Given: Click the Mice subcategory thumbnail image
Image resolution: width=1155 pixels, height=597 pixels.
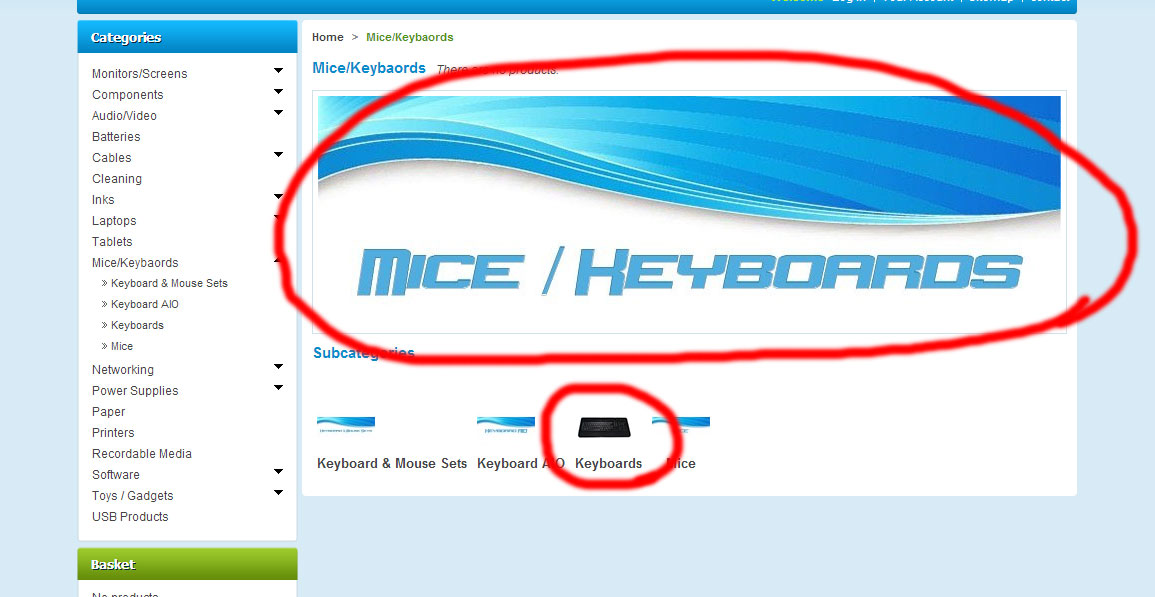Looking at the screenshot, I should coord(681,426).
